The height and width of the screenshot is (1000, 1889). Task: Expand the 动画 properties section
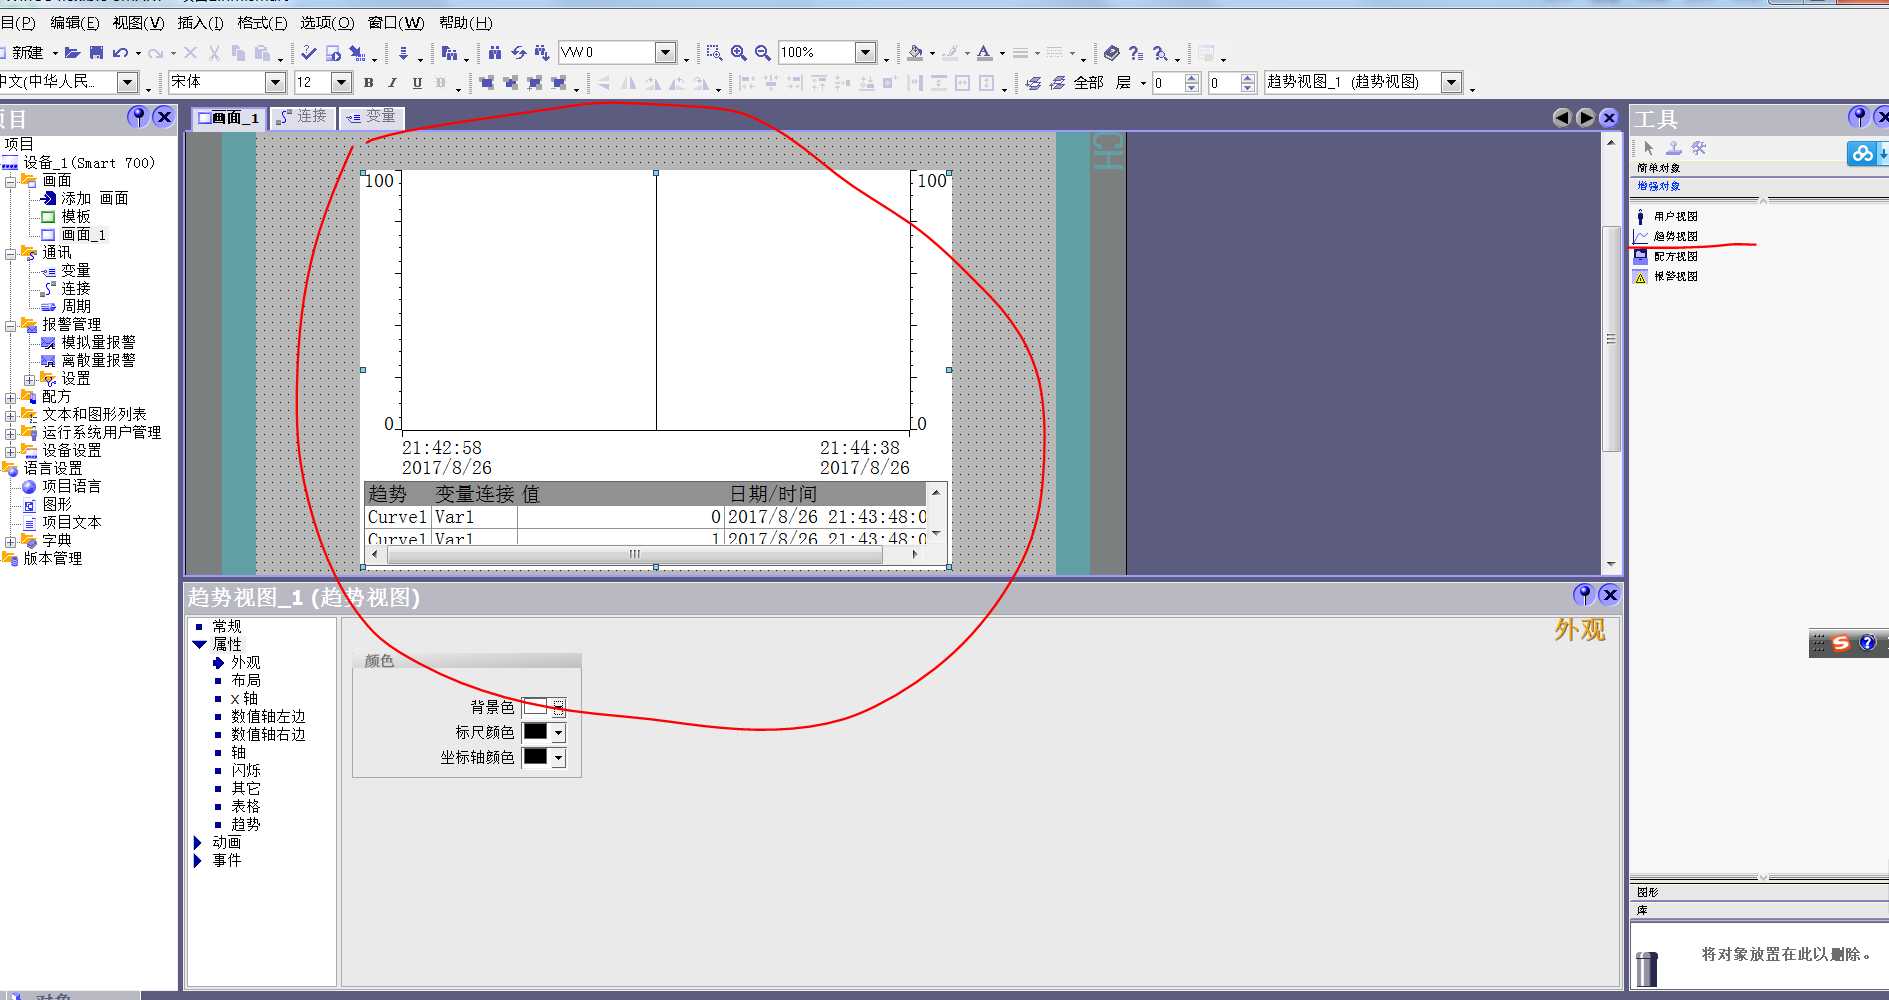pos(198,843)
